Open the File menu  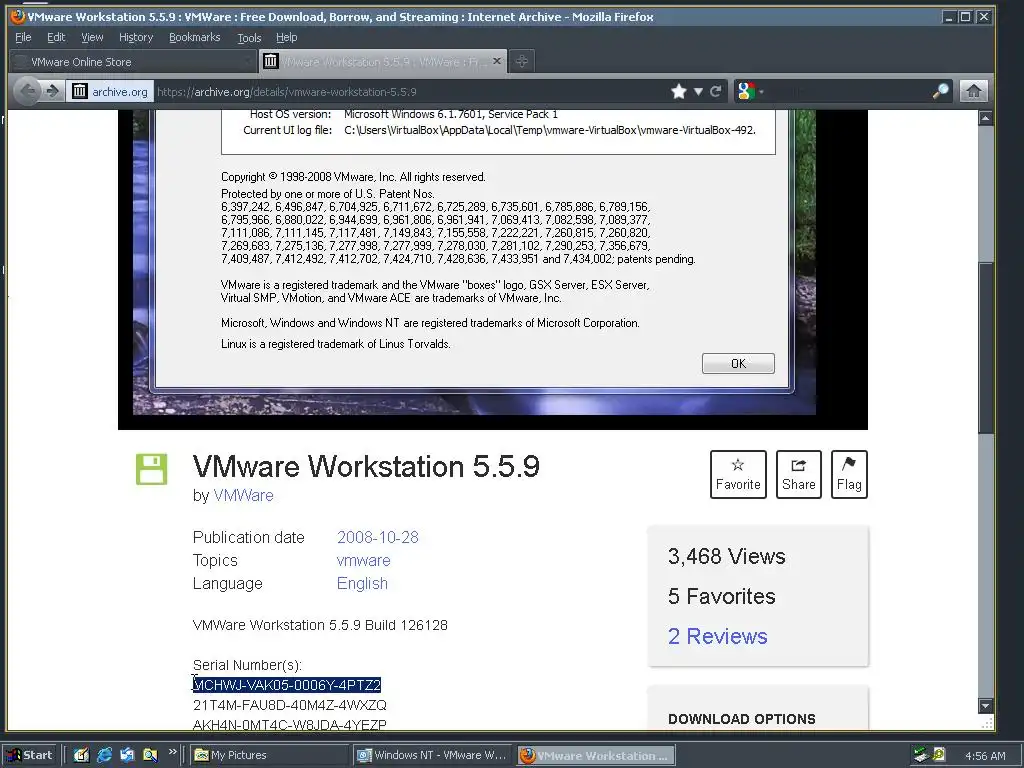tap(23, 37)
